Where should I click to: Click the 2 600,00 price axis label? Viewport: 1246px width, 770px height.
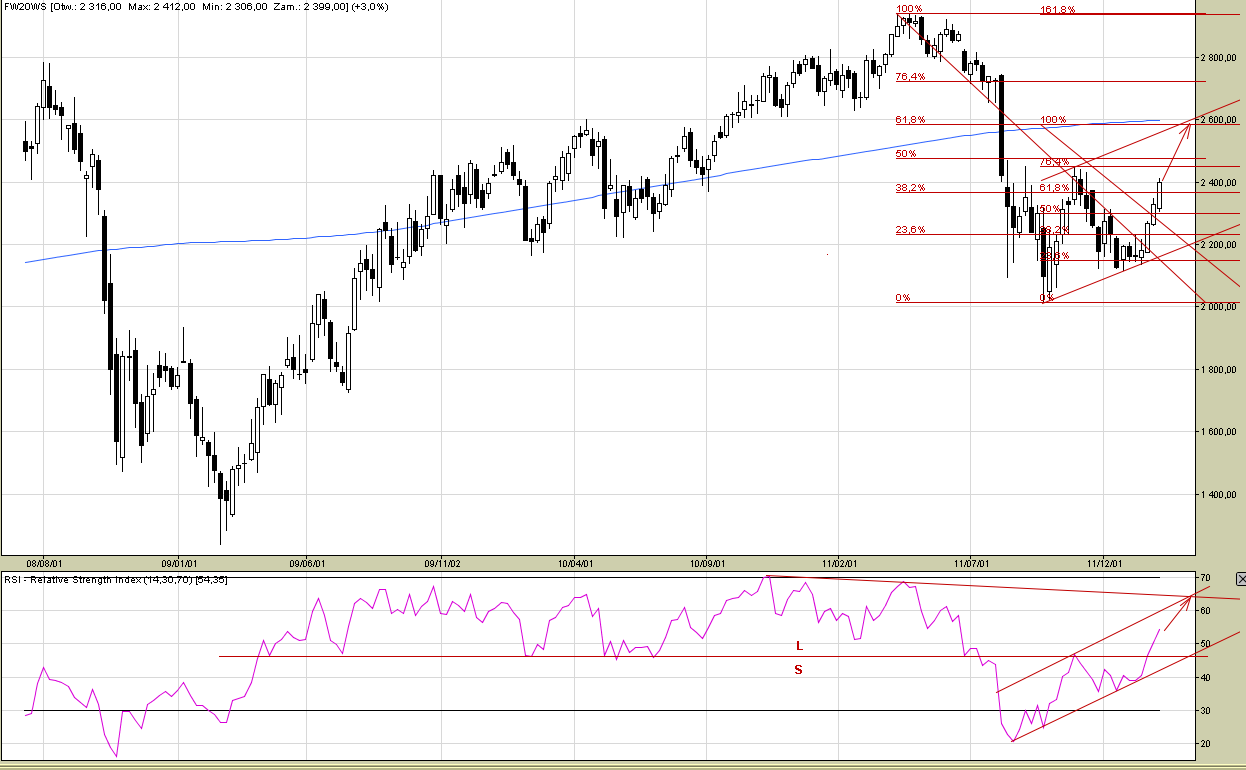coord(1219,120)
